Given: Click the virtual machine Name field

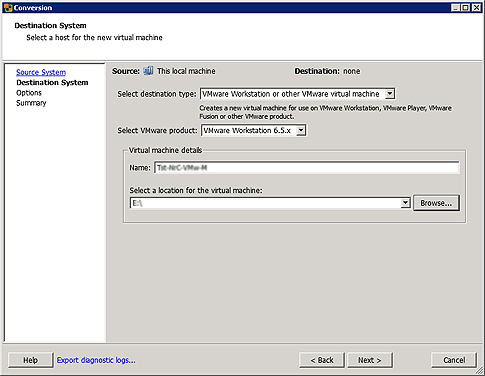Looking at the screenshot, I should coord(307,168).
